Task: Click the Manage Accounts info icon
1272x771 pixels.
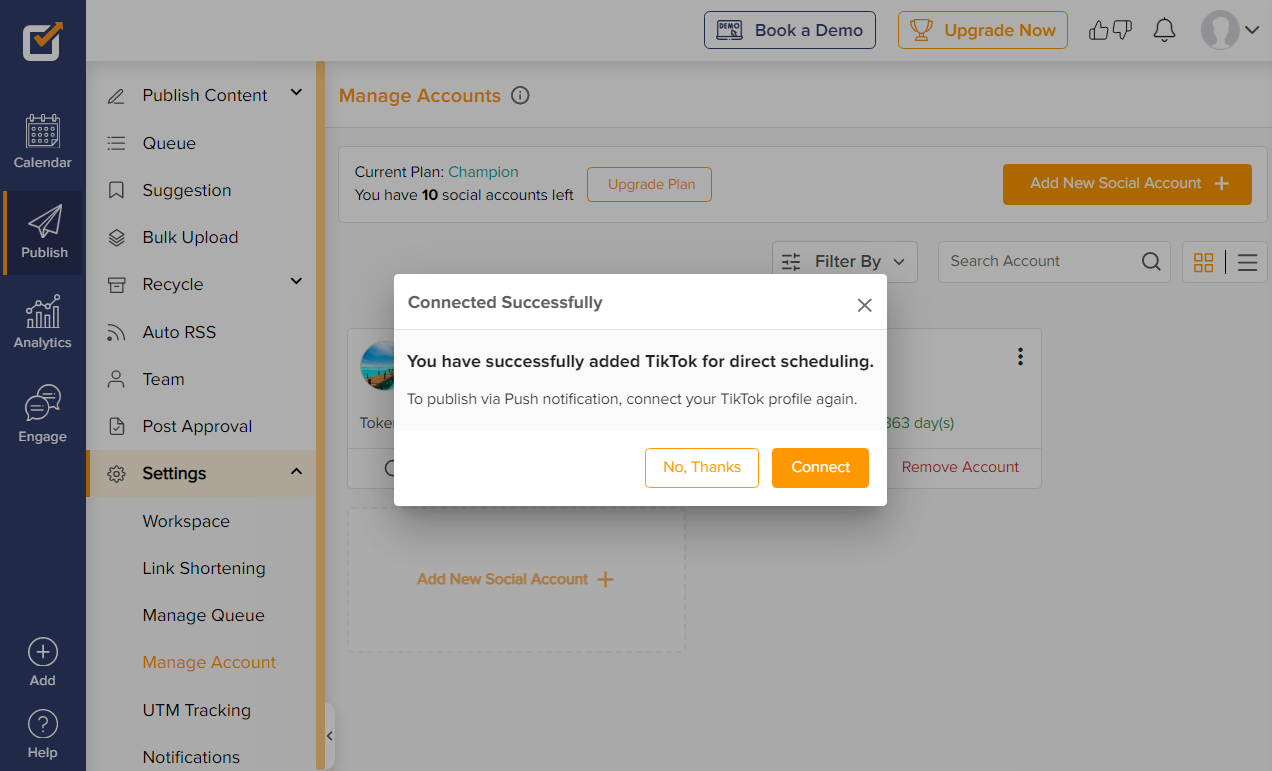Action: click(x=520, y=96)
